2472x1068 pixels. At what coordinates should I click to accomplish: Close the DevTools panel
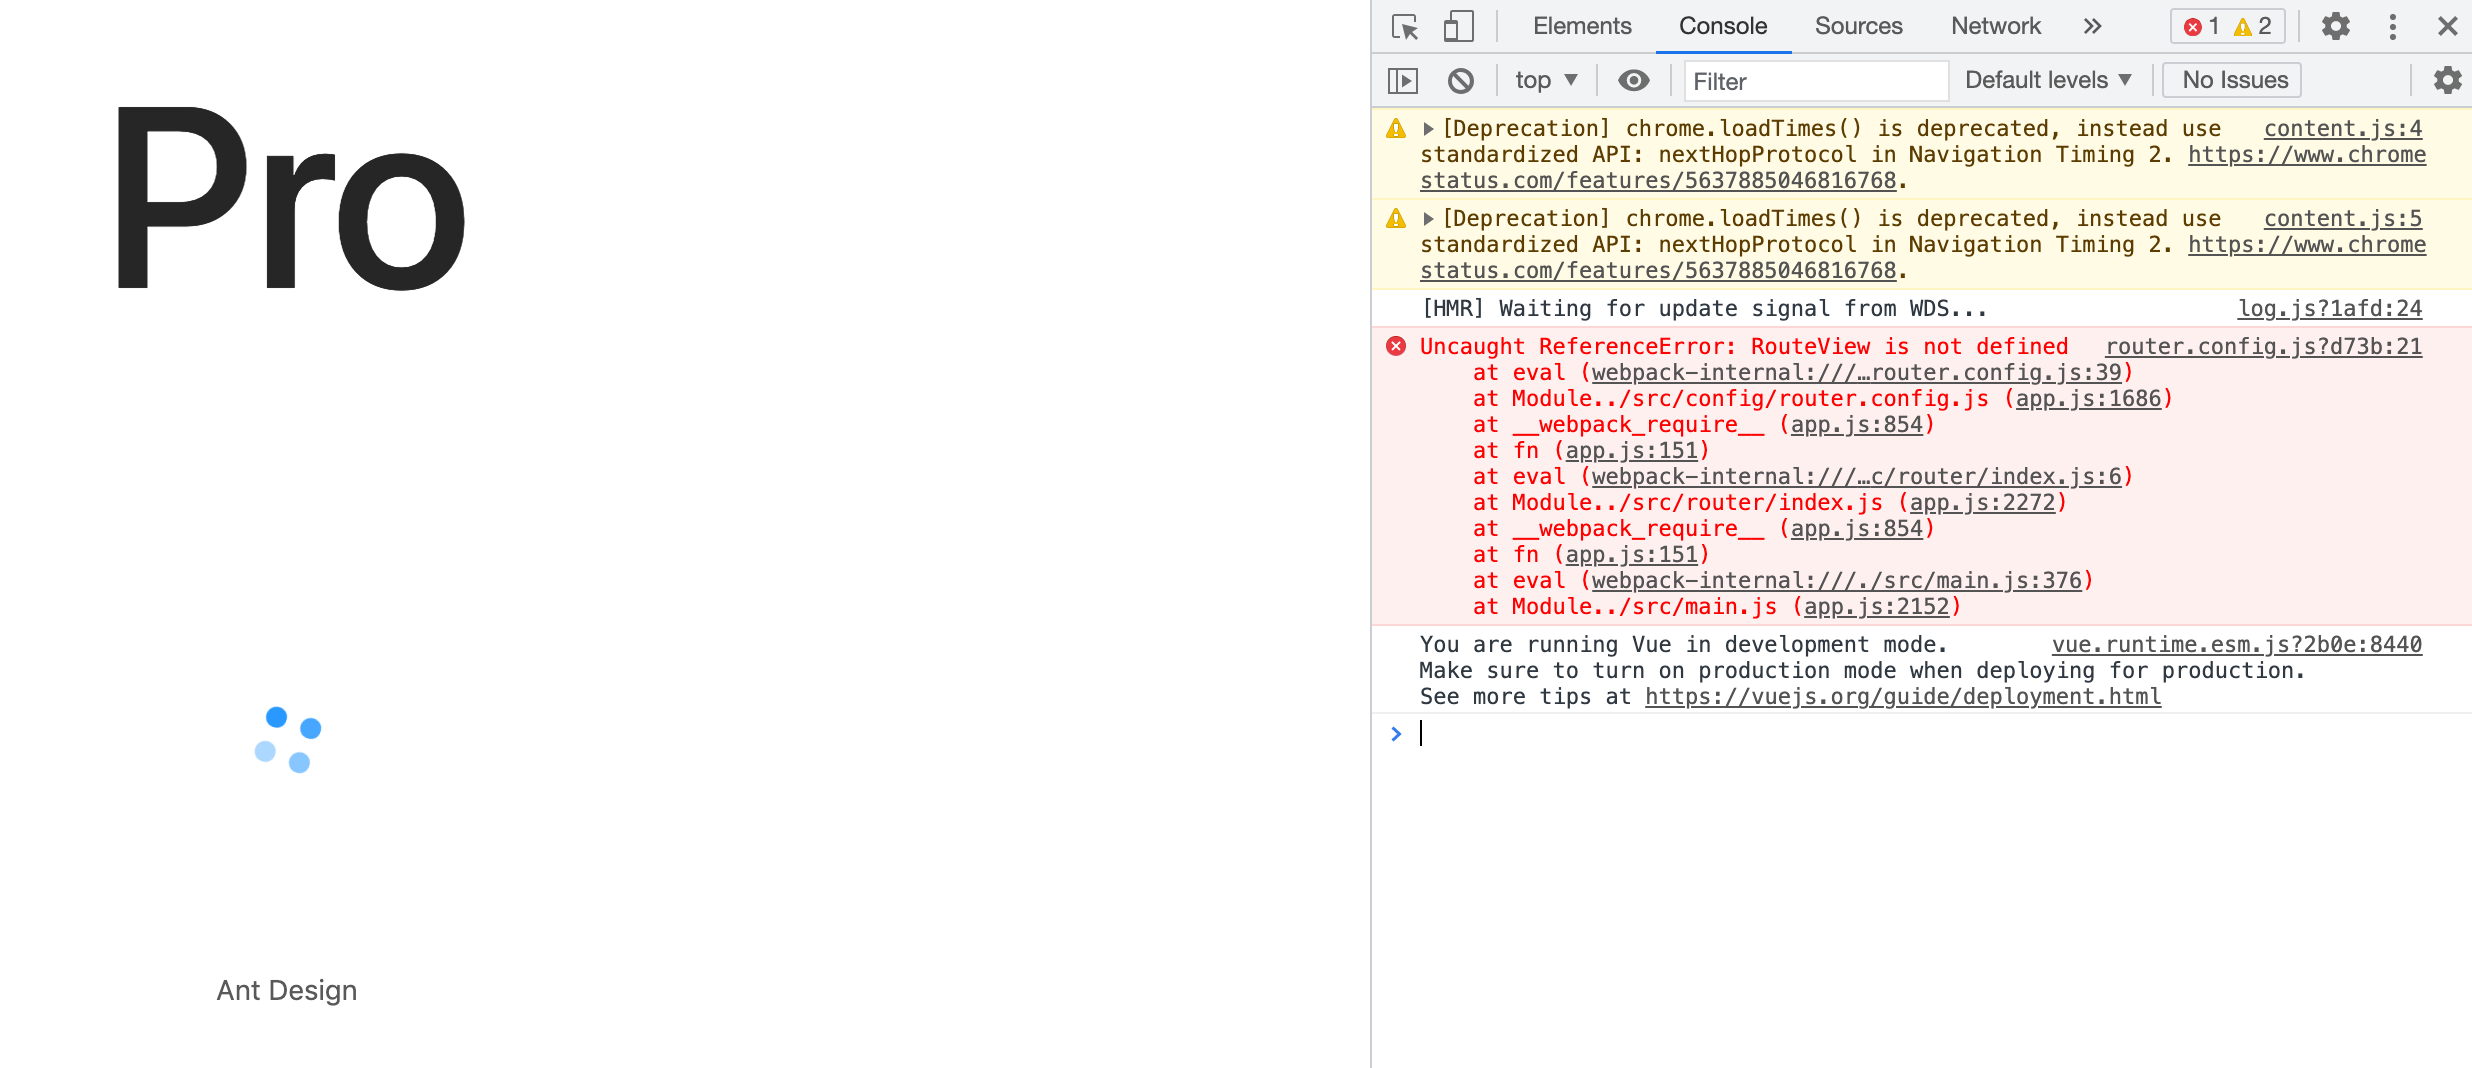click(2447, 27)
